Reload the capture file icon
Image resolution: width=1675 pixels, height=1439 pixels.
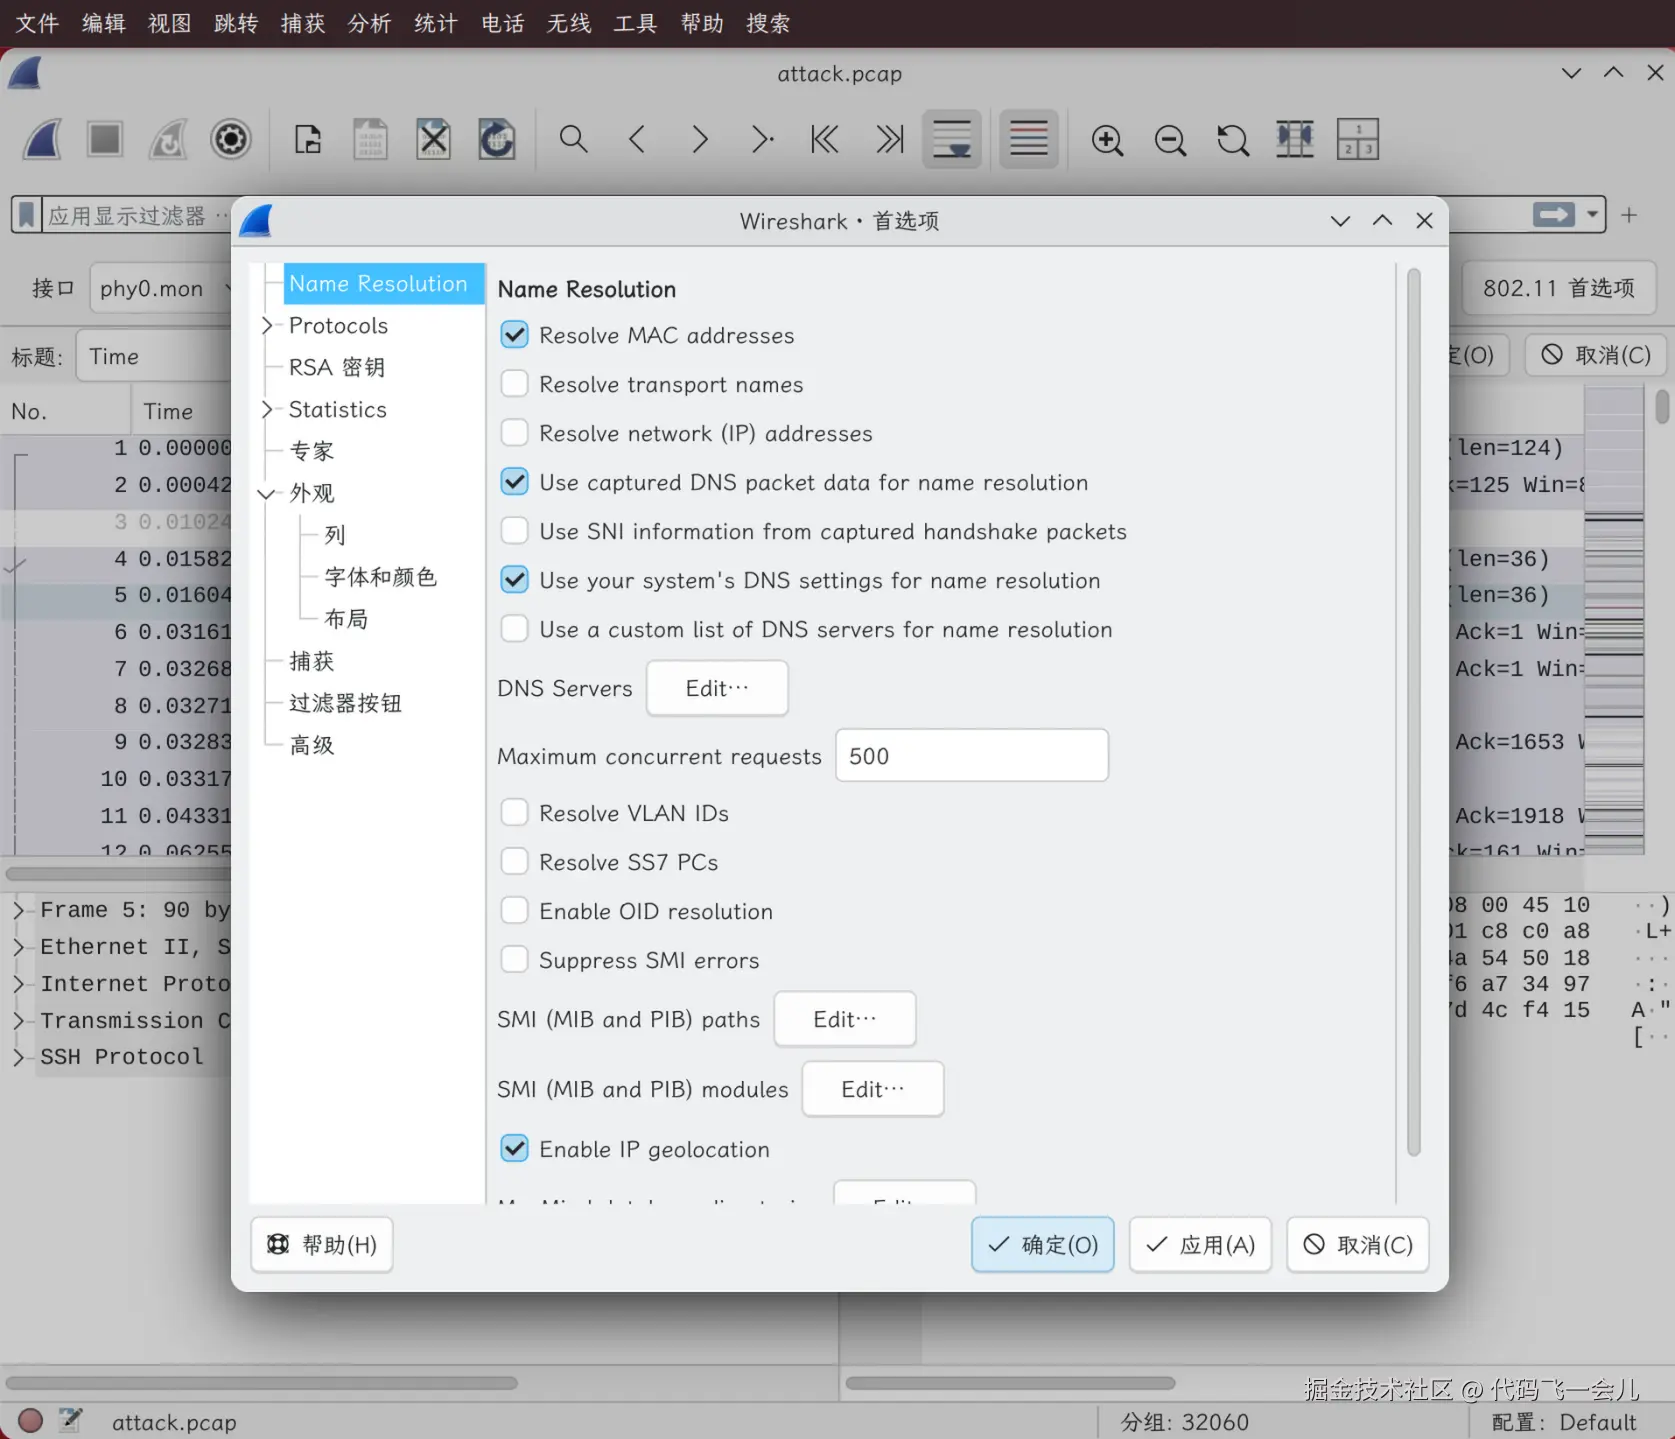[496, 139]
